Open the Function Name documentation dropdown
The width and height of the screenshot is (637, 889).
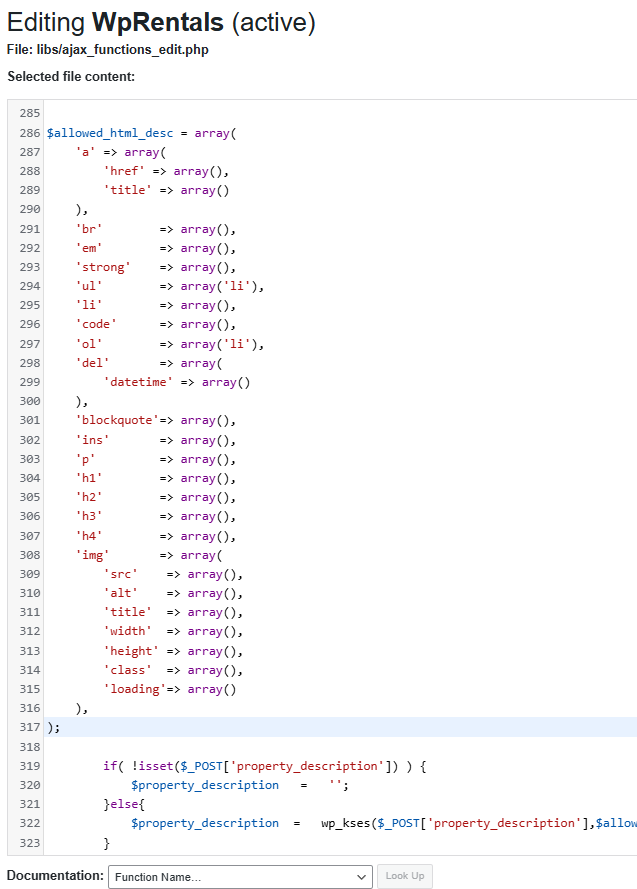point(240,876)
